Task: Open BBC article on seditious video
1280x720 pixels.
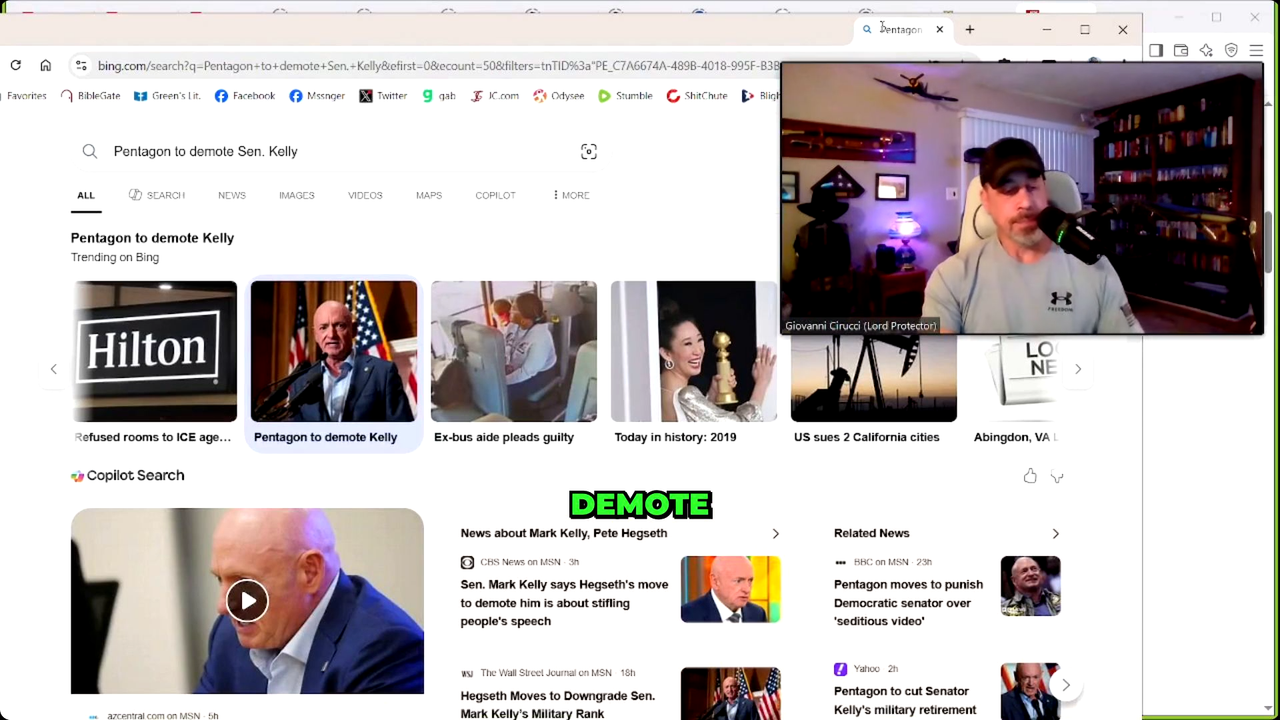Action: click(x=908, y=602)
